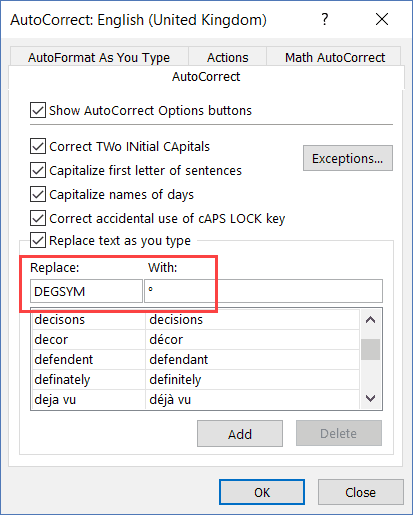Open the Math AutoCorrect tab
Image resolution: width=413 pixels, height=515 pixels.
(335, 57)
